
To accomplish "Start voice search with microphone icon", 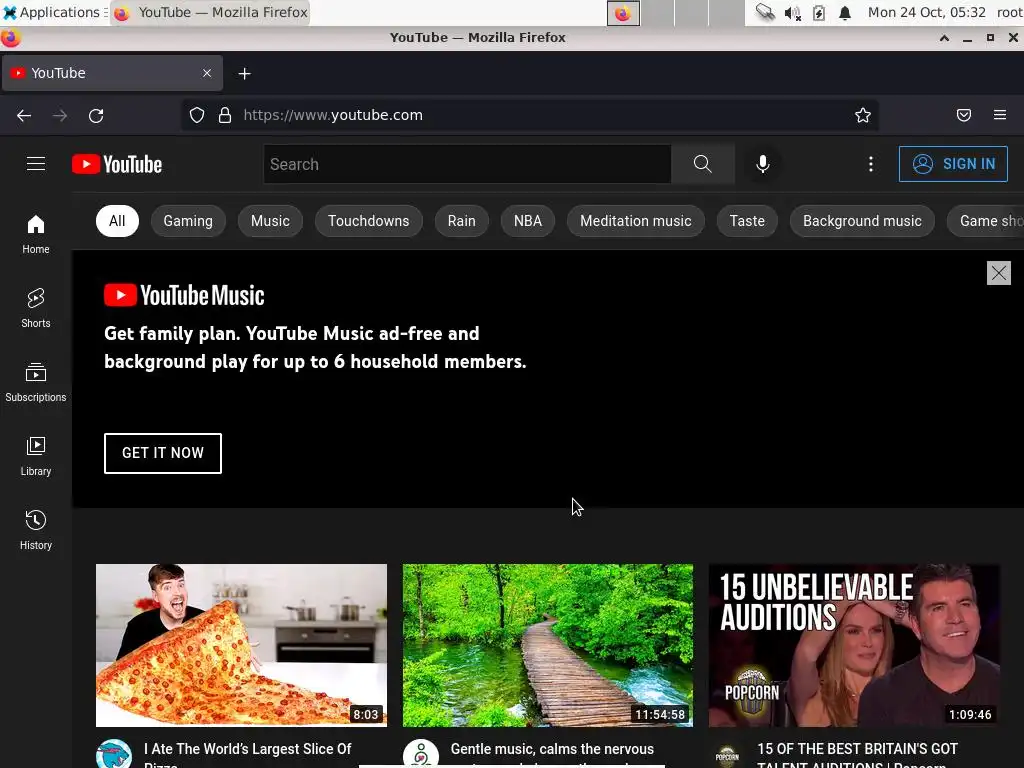I will (x=762, y=164).
